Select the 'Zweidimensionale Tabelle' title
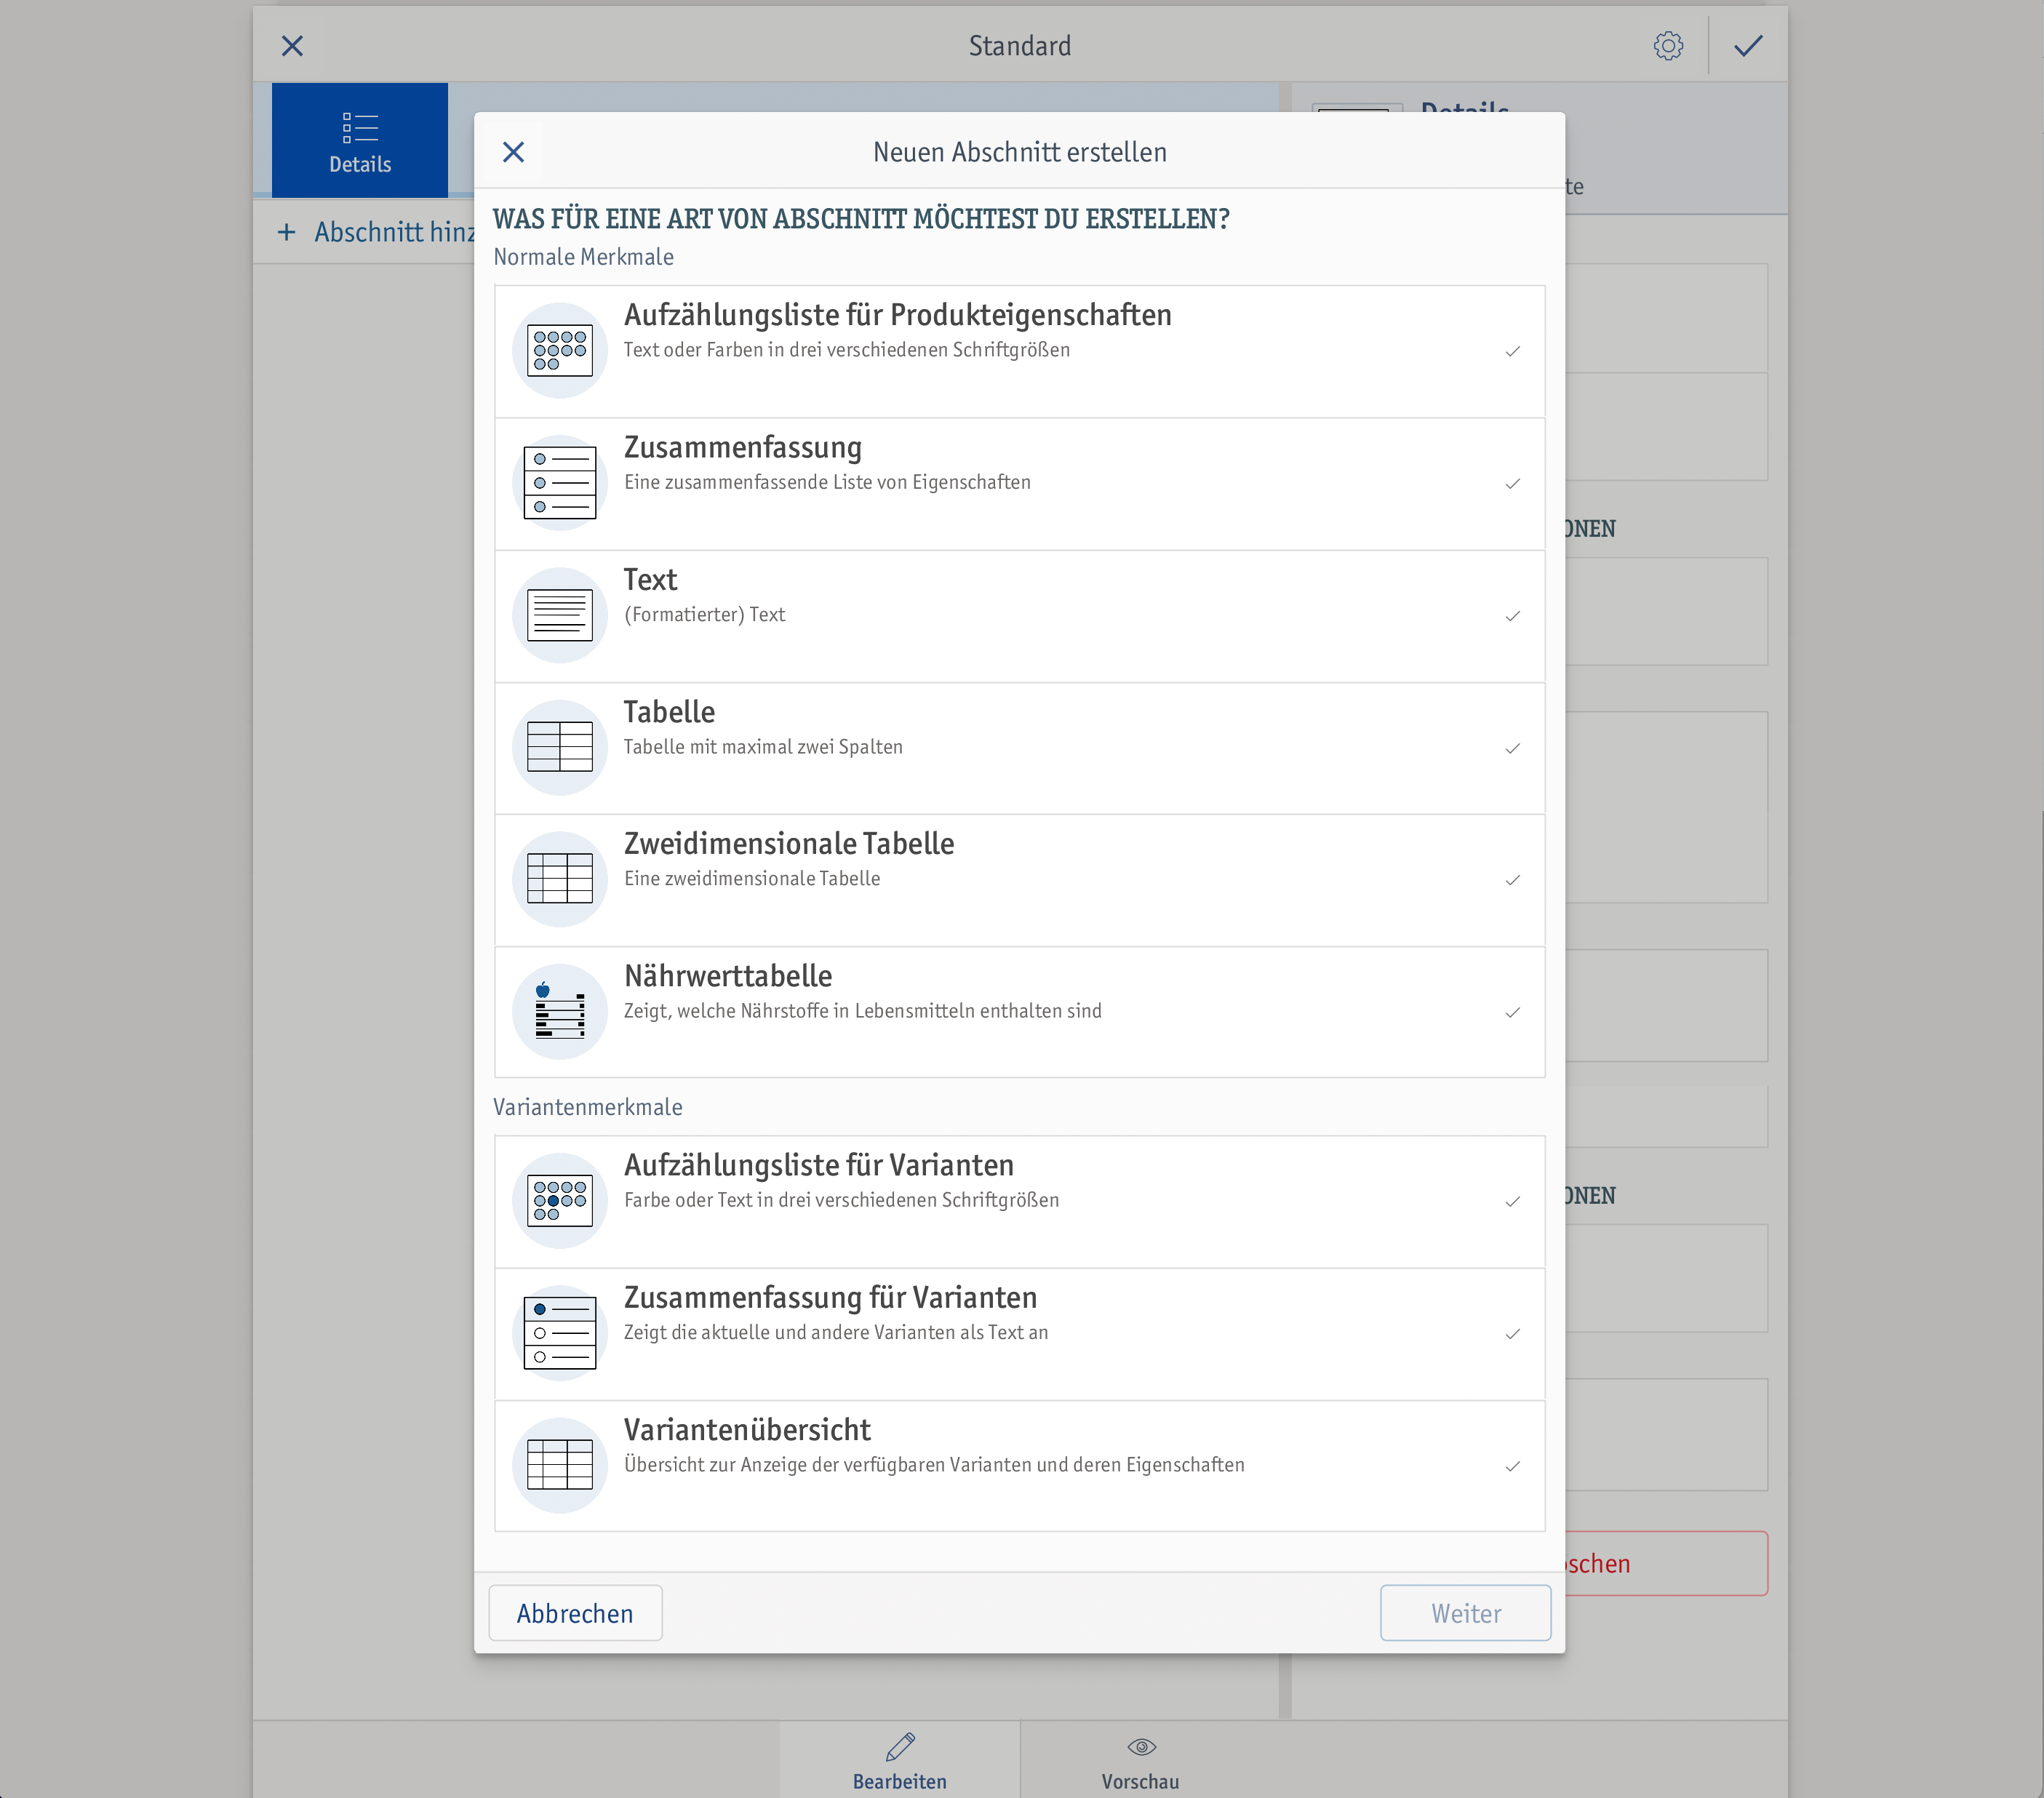This screenshot has height=1798, width=2044. point(790,844)
